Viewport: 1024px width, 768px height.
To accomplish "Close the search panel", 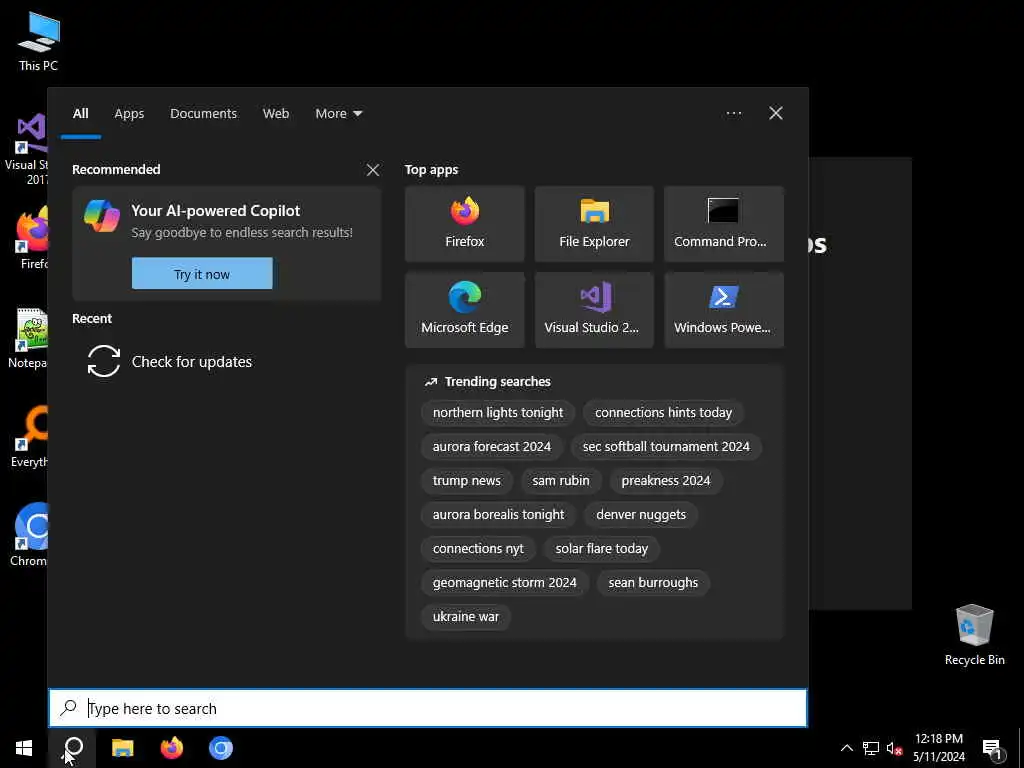I will pyautogui.click(x=776, y=113).
